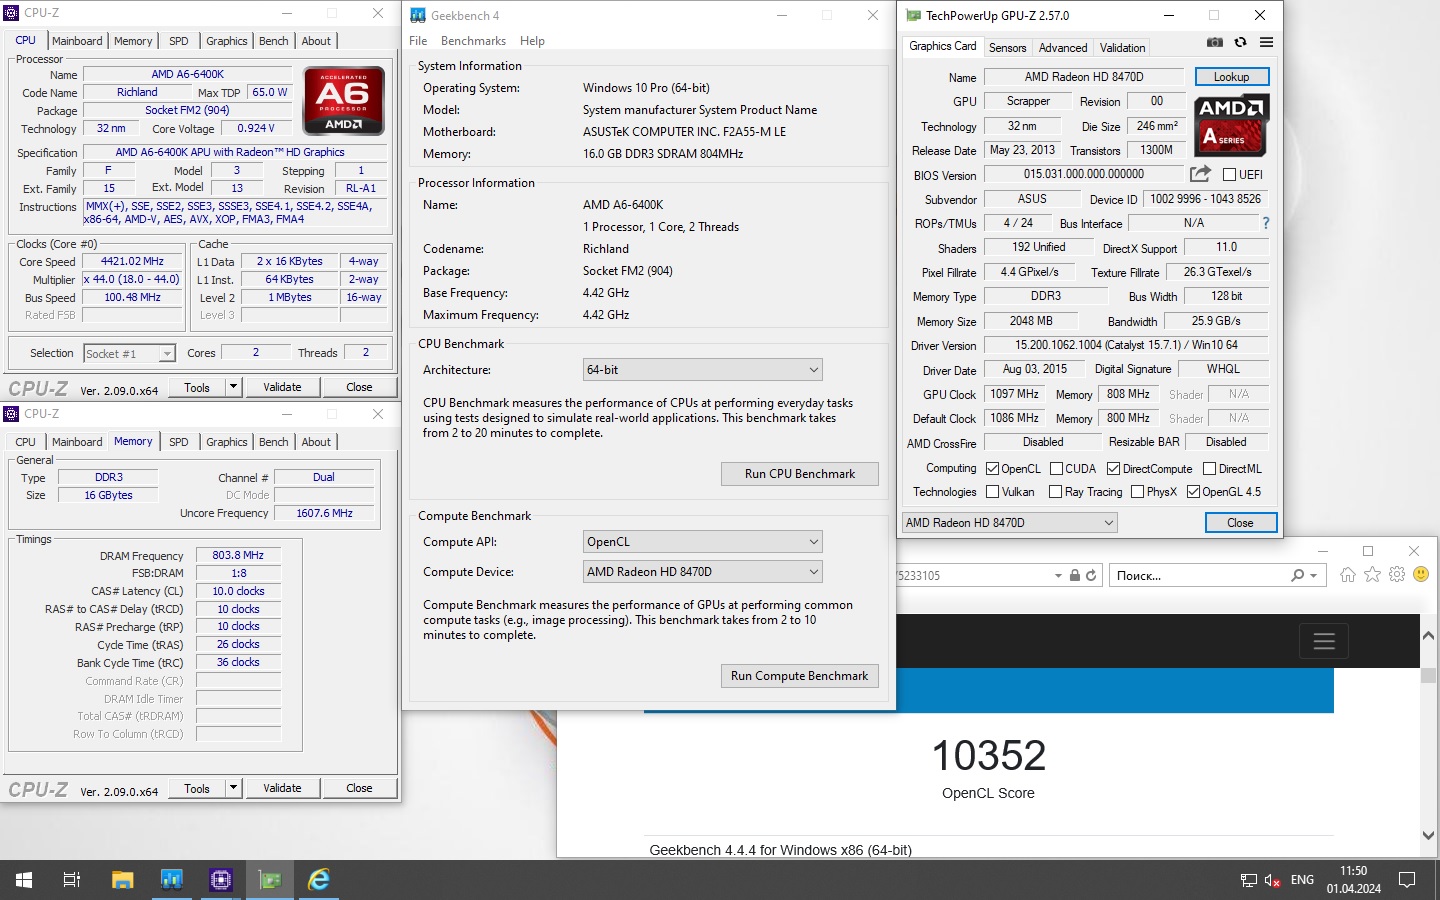Image resolution: width=1440 pixels, height=900 pixels.
Task: Open Socket #1 selection dropdown in CPU-Z
Action: click(129, 353)
